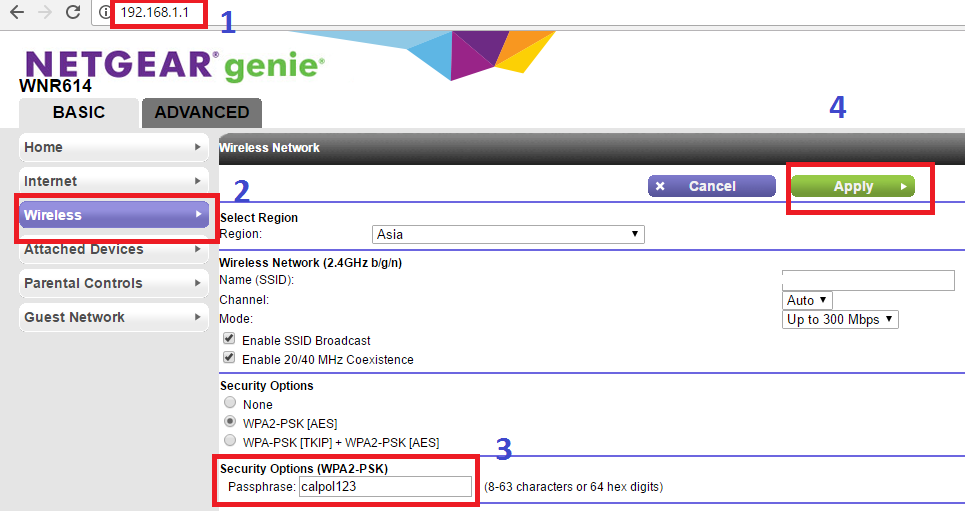Click the Channel: label

(244, 300)
